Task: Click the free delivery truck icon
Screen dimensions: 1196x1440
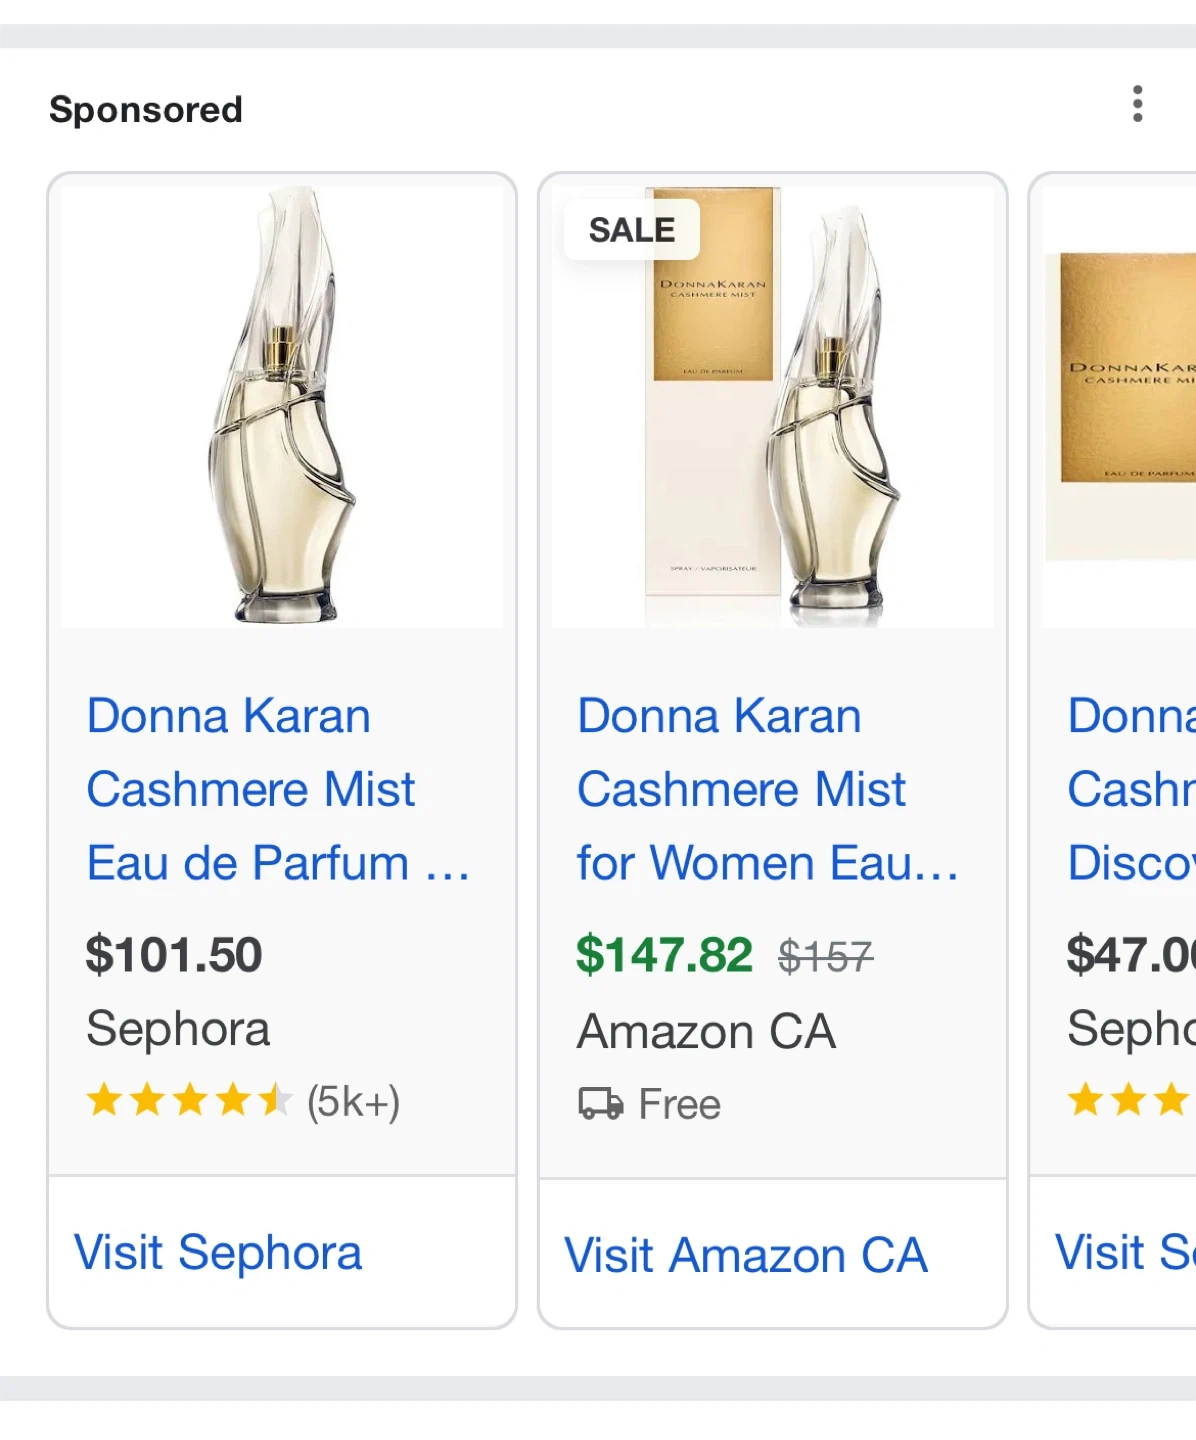Action: tap(600, 1104)
